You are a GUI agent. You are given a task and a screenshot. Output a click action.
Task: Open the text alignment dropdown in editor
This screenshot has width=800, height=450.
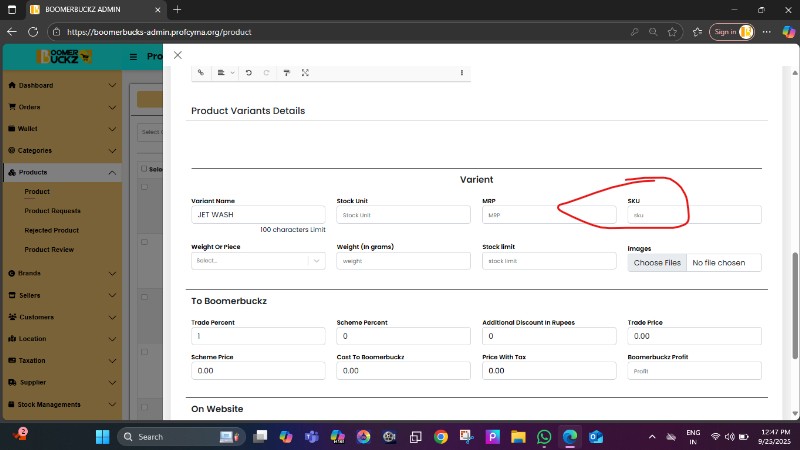[225, 72]
